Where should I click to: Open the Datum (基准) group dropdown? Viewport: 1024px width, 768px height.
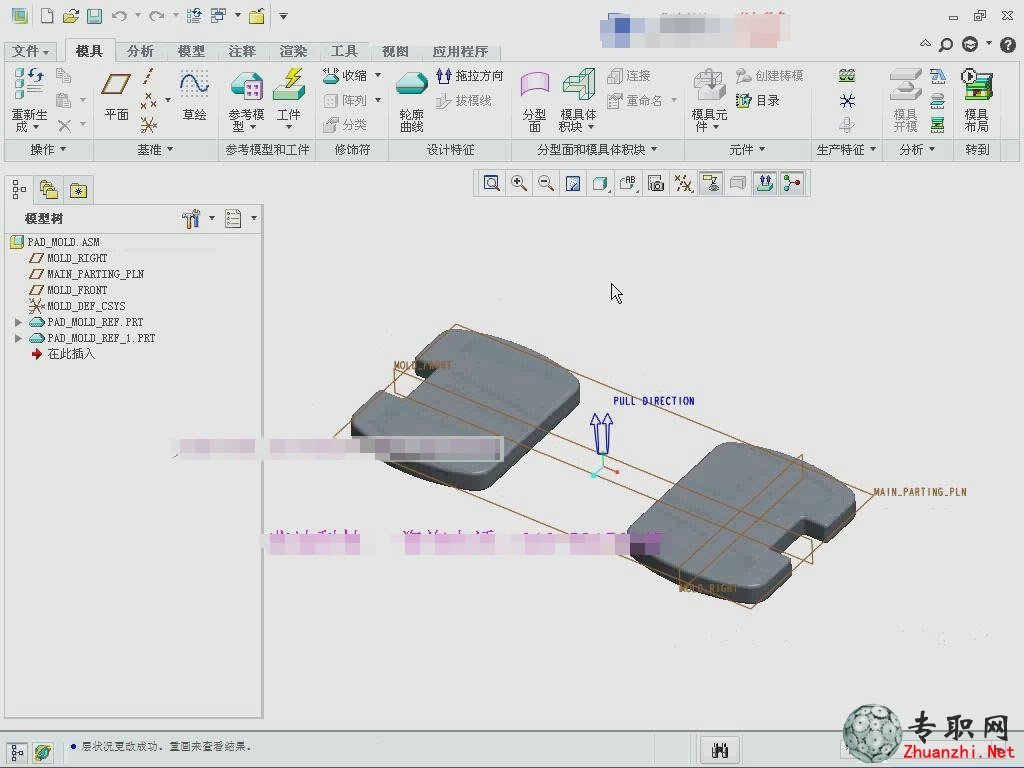pos(155,150)
